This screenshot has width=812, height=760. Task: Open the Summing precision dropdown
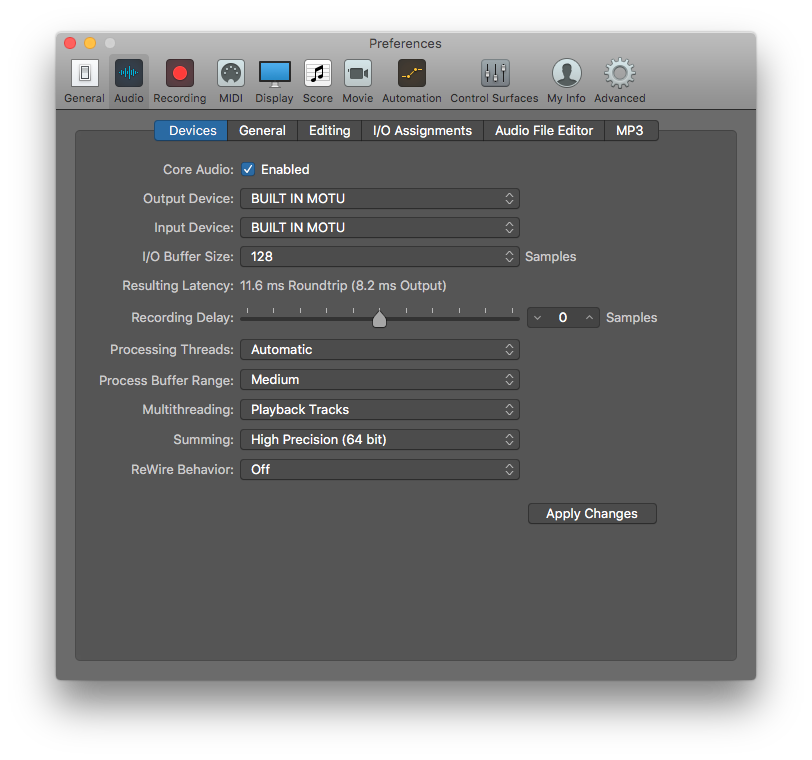coord(380,440)
